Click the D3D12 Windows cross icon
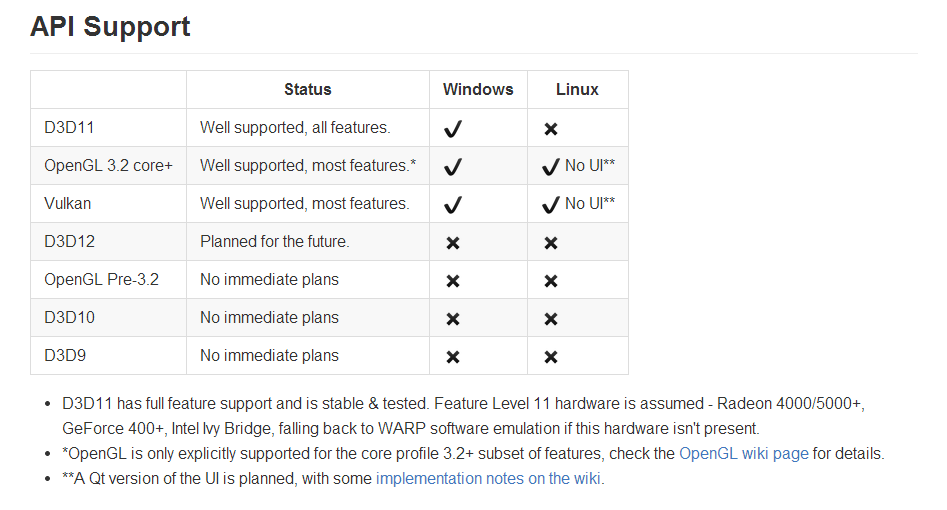The image size is (947, 510). pyautogui.click(x=453, y=243)
